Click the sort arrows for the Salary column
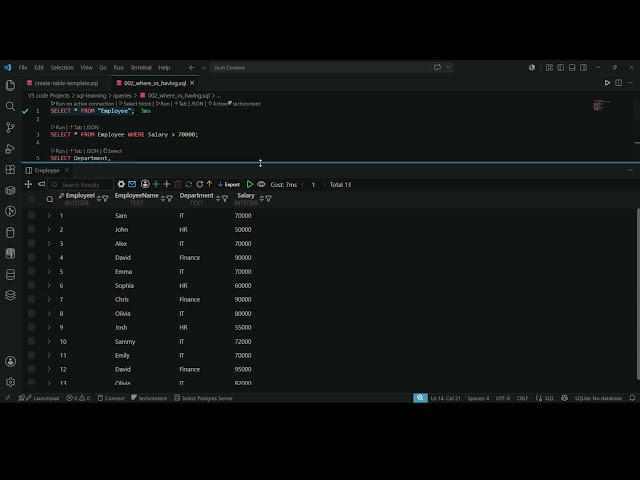 (262, 199)
